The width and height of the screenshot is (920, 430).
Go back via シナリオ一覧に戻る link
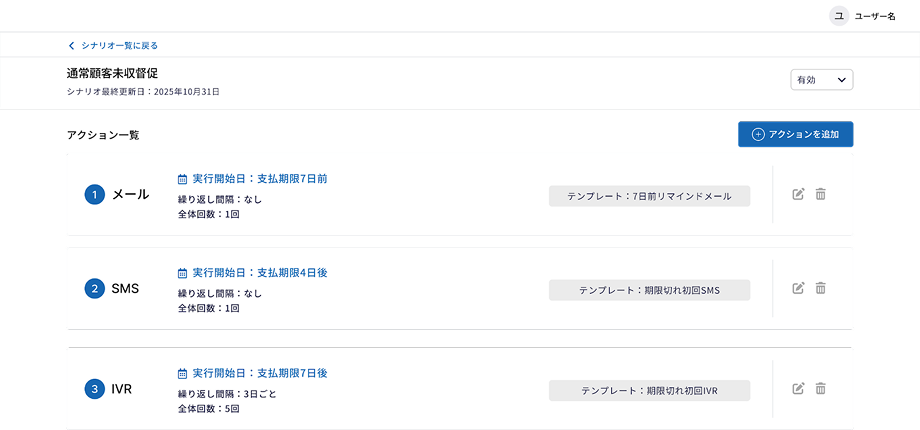(x=113, y=45)
